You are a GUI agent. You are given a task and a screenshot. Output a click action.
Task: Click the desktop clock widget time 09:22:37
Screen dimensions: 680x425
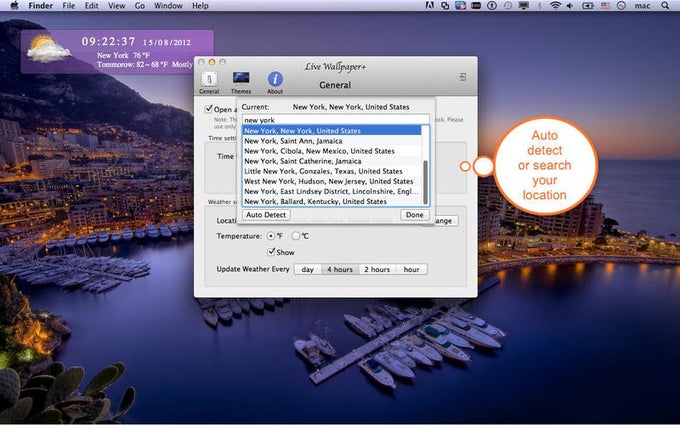108,42
